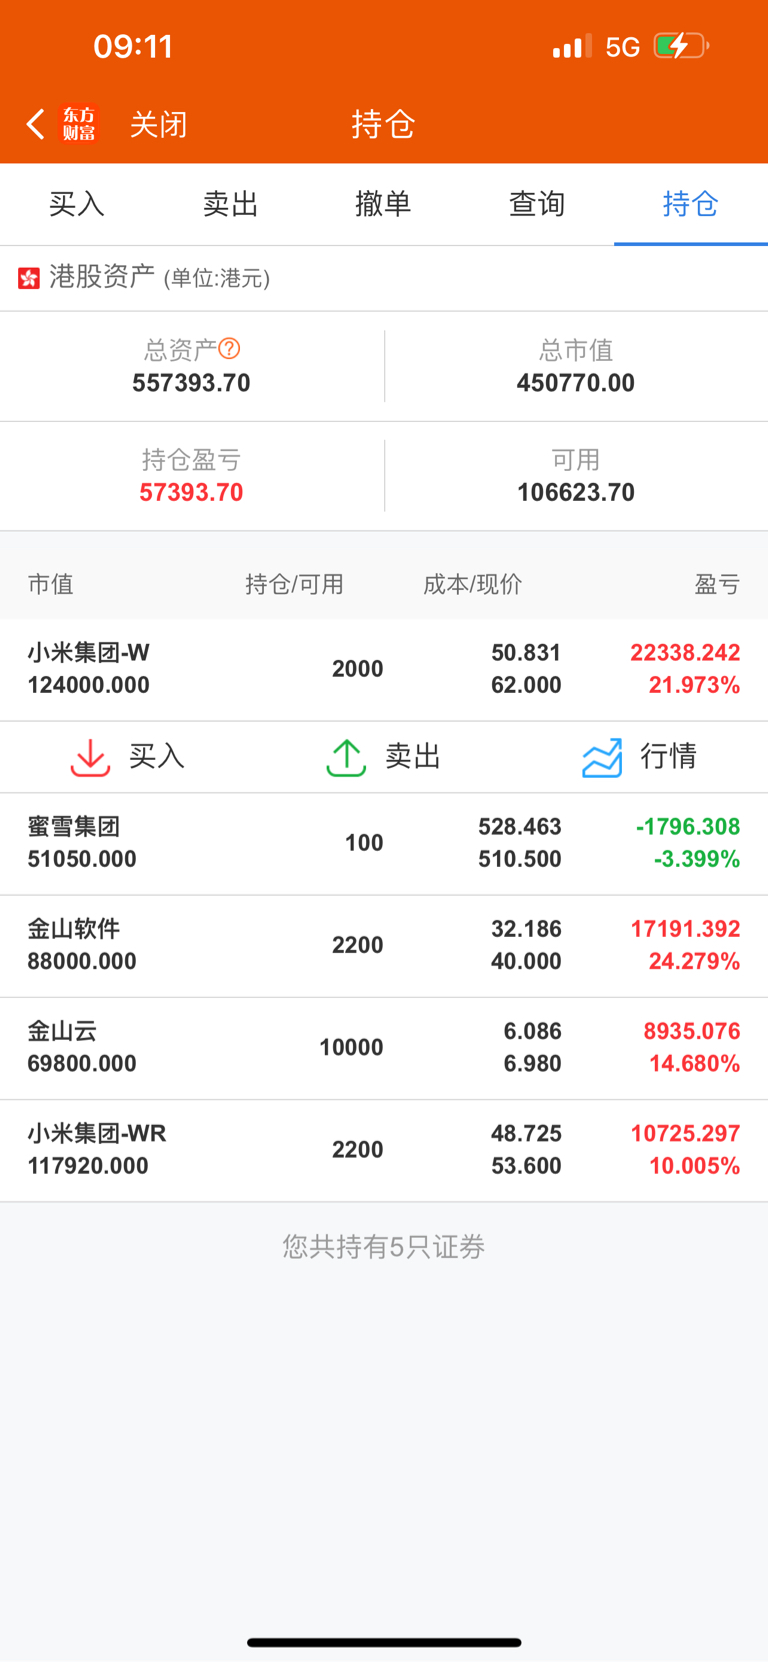Tap 您共持有5只证券 footer text
Viewport: 768px width, 1662px height.
(x=384, y=1246)
